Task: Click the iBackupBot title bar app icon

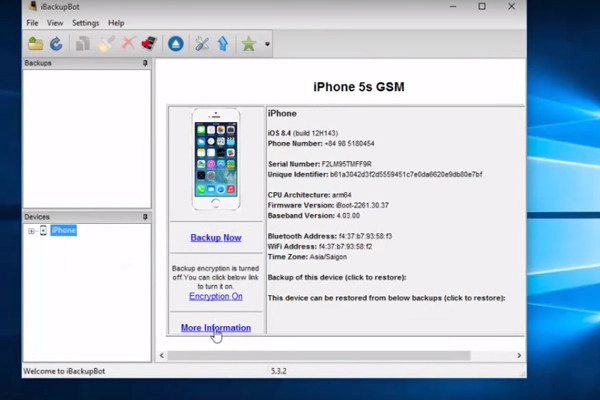Action: (33, 6)
